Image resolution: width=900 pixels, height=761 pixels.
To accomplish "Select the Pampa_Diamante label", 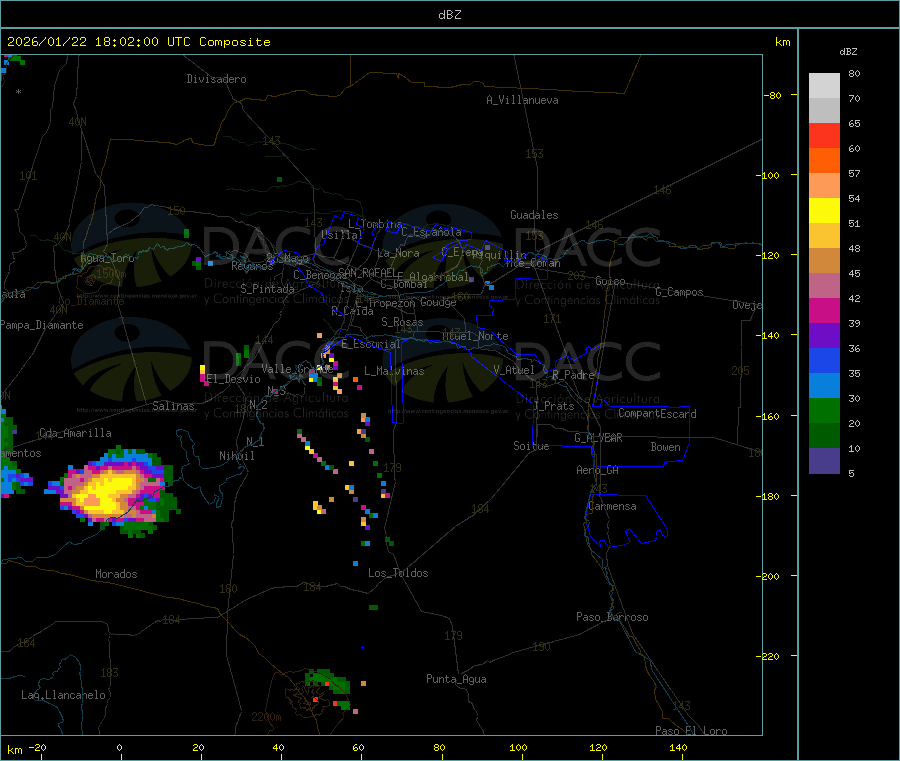I will pos(42,325).
